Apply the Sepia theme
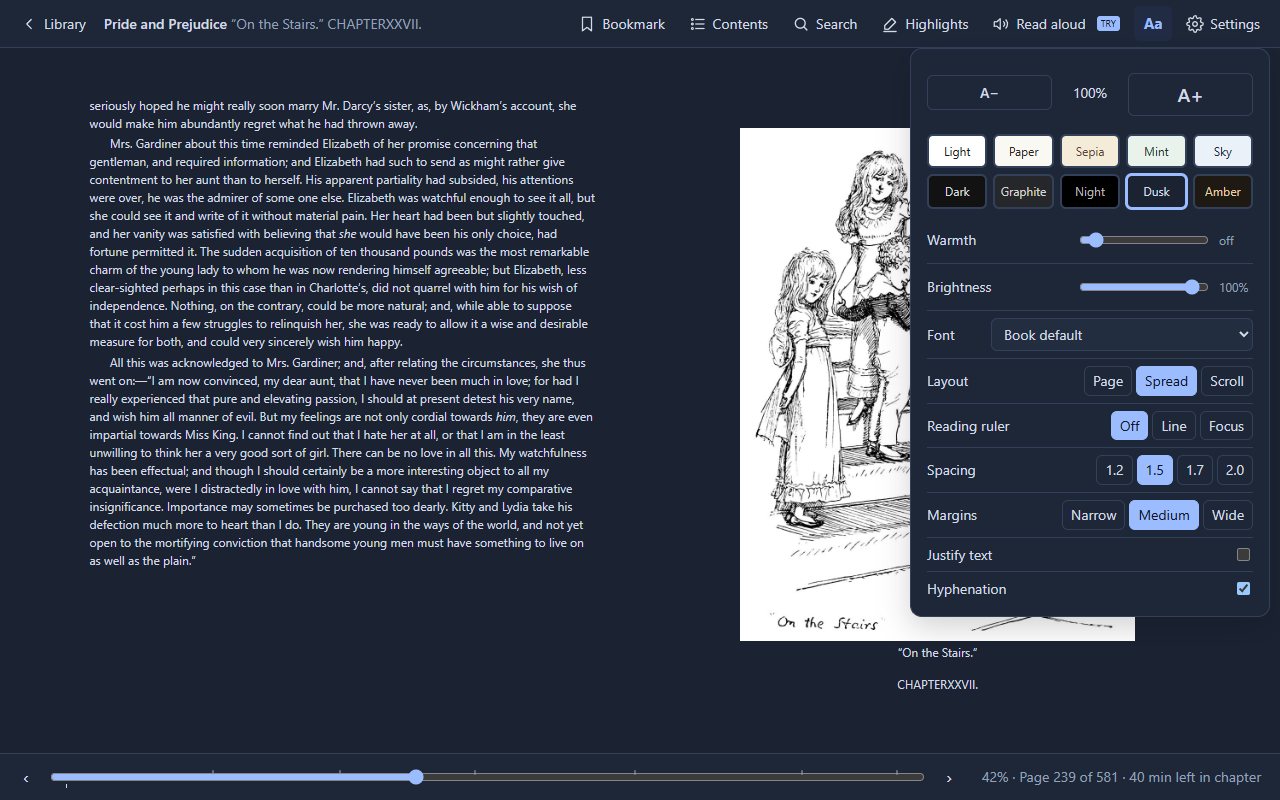The height and width of the screenshot is (800, 1280). point(1090,151)
